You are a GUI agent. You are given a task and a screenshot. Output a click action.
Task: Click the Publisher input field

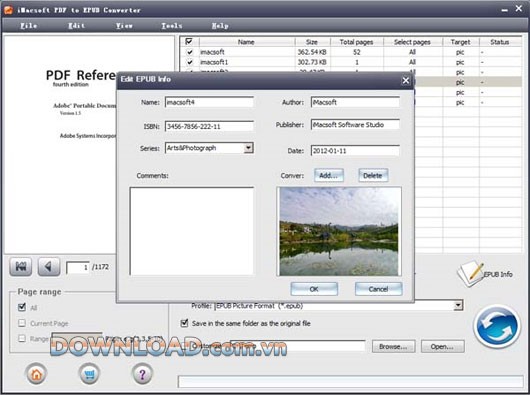click(355, 125)
